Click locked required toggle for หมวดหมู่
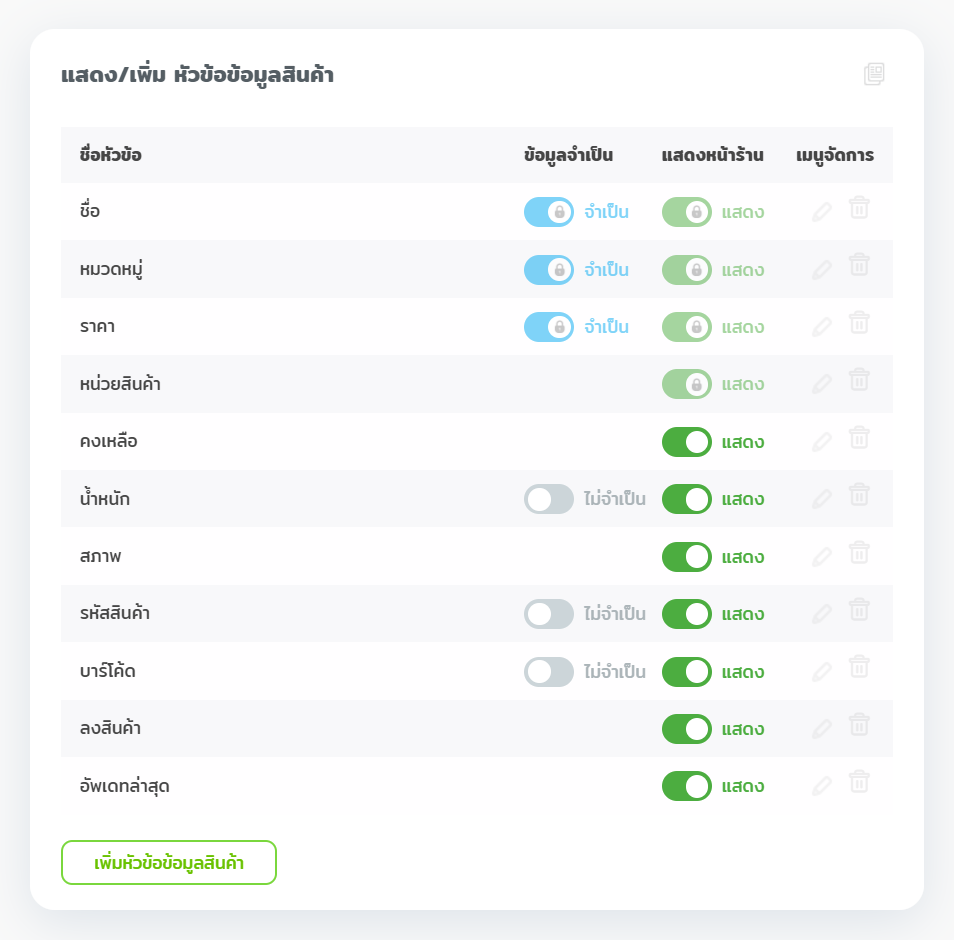Viewport: 954px width, 940px height. click(549, 270)
